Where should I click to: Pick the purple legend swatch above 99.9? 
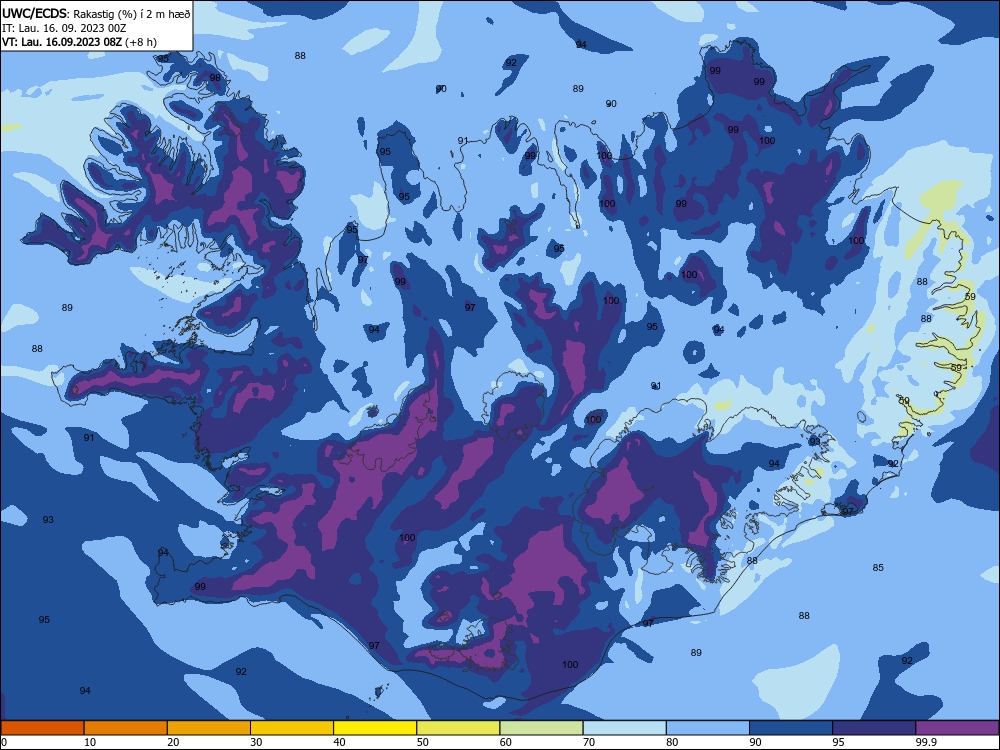[957, 728]
